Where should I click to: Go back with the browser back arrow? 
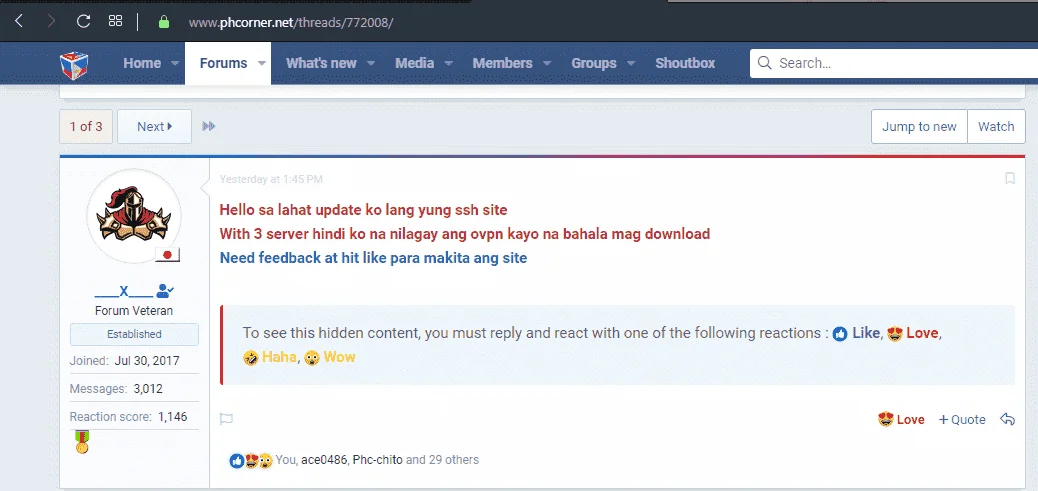19,21
